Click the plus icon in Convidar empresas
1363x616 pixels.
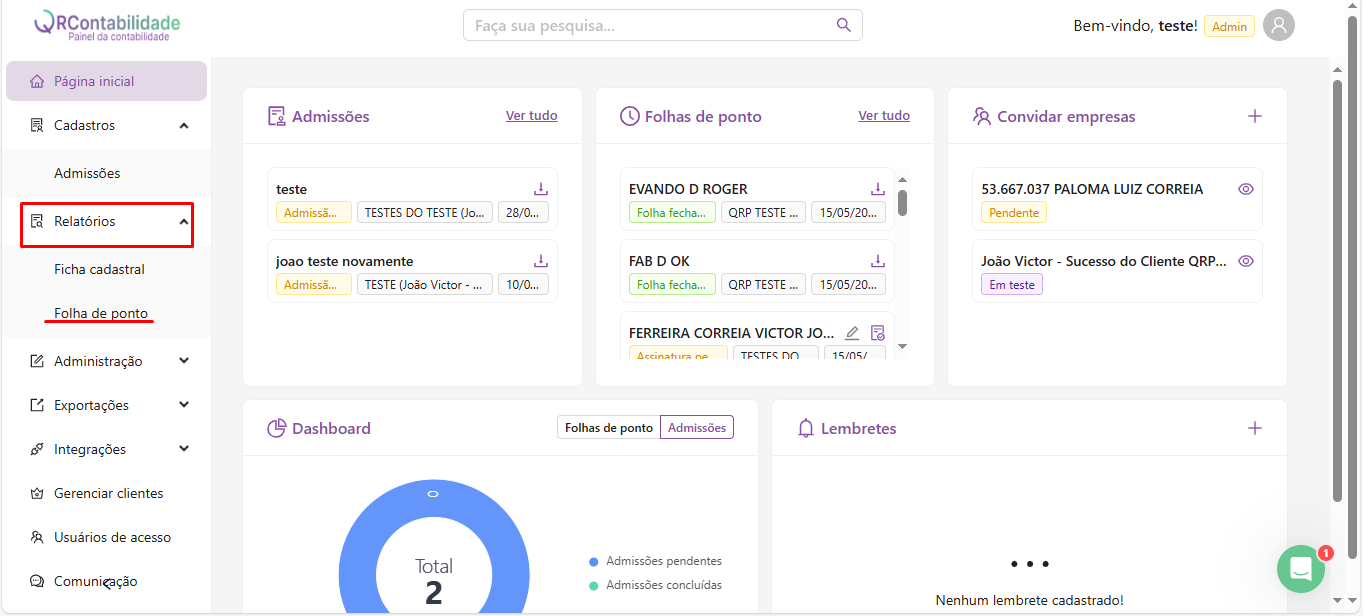tap(1254, 116)
